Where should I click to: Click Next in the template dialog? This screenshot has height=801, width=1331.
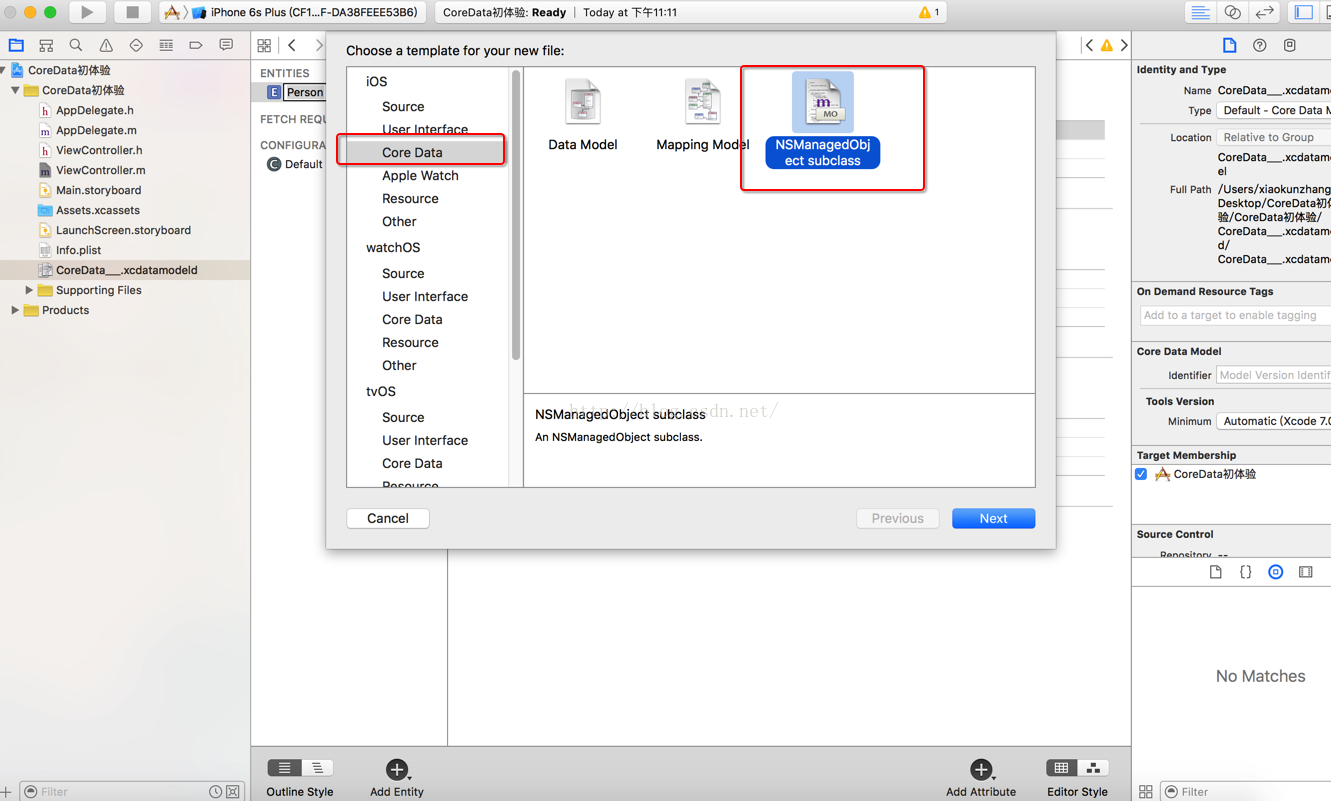pyautogui.click(x=993, y=518)
